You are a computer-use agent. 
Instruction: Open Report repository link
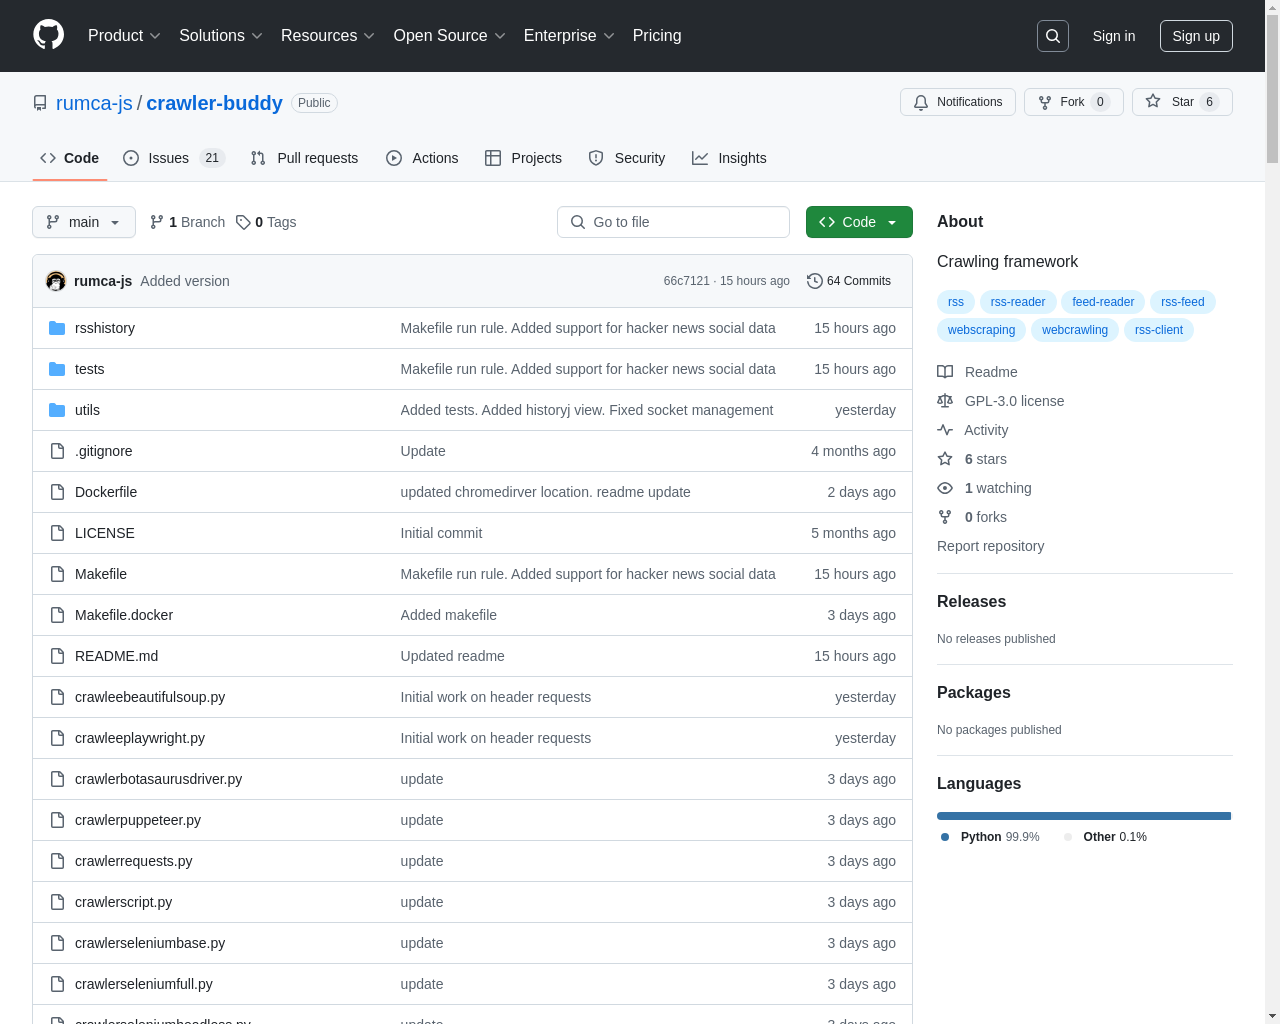990,546
